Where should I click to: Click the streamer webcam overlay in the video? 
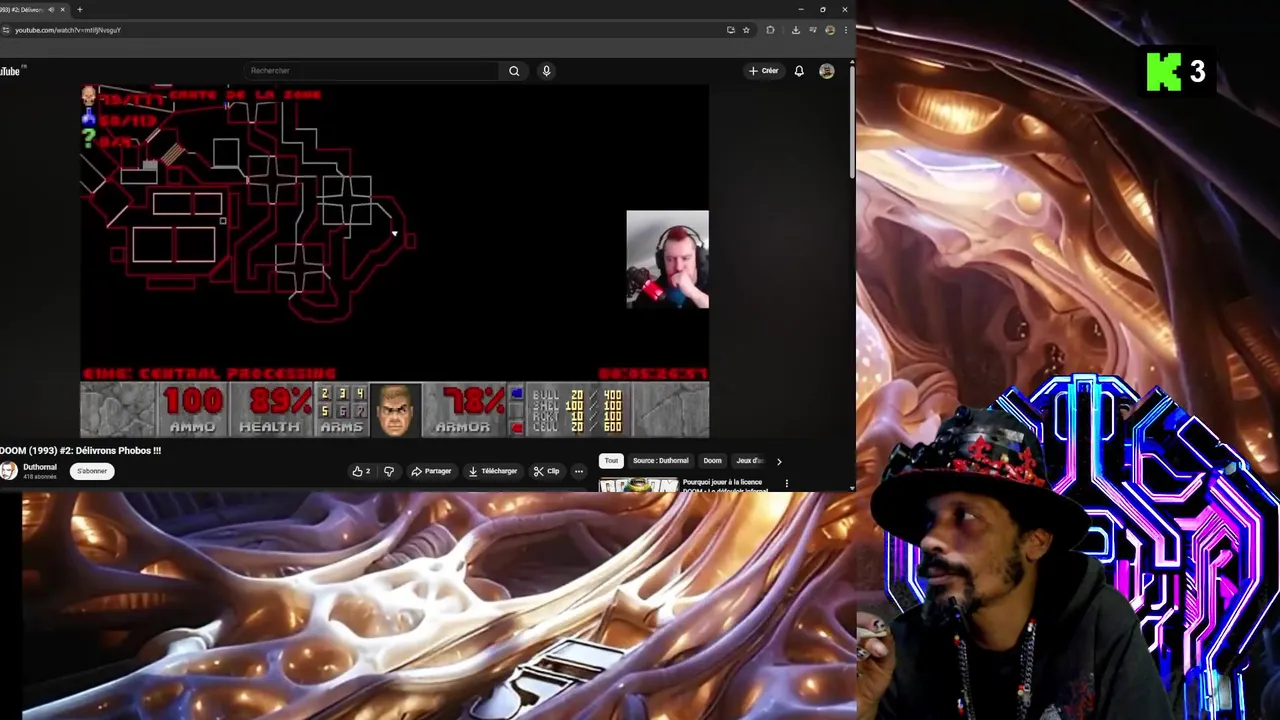coord(667,259)
